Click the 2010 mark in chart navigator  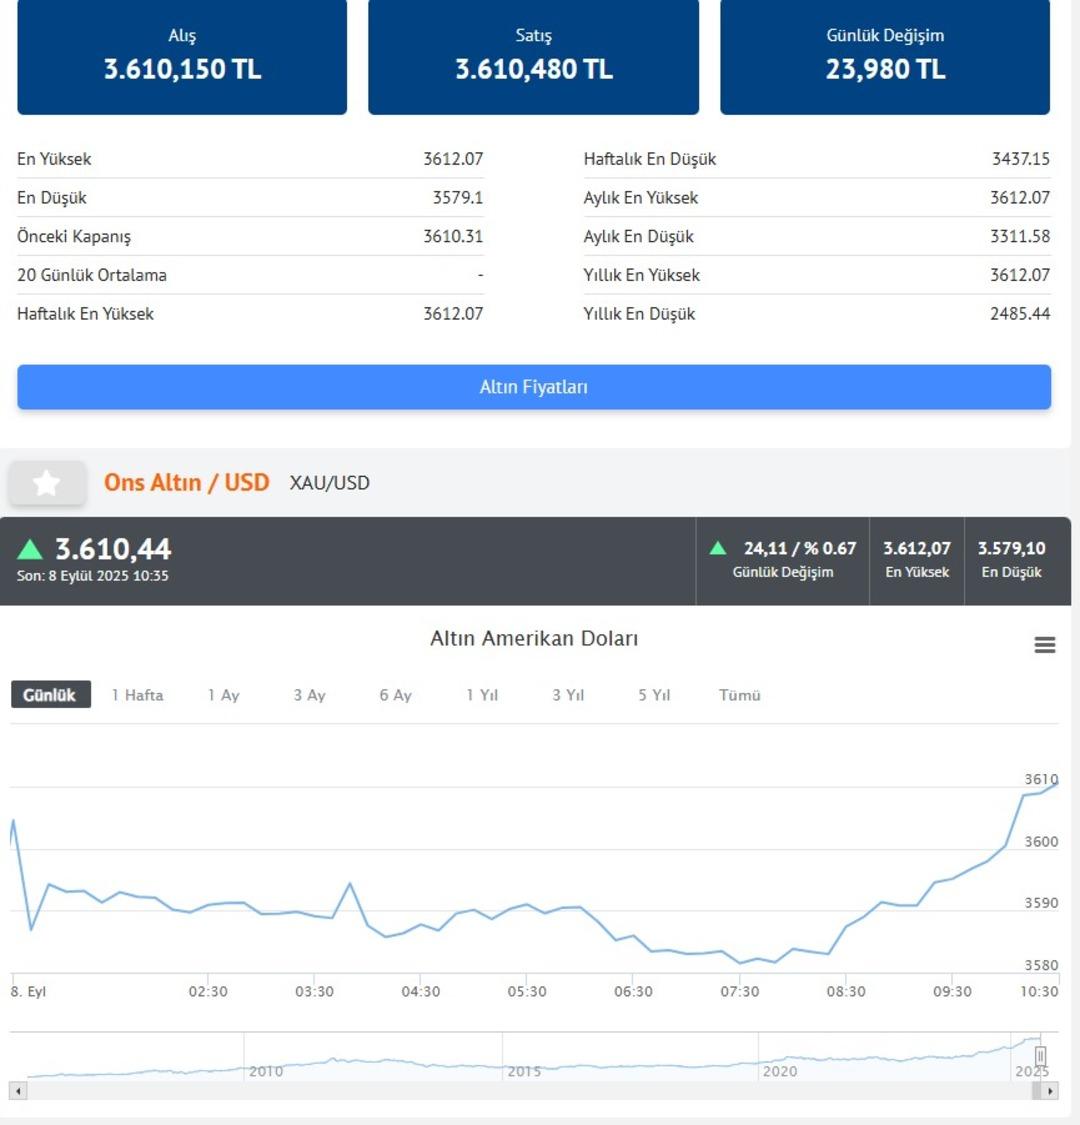266,1071
